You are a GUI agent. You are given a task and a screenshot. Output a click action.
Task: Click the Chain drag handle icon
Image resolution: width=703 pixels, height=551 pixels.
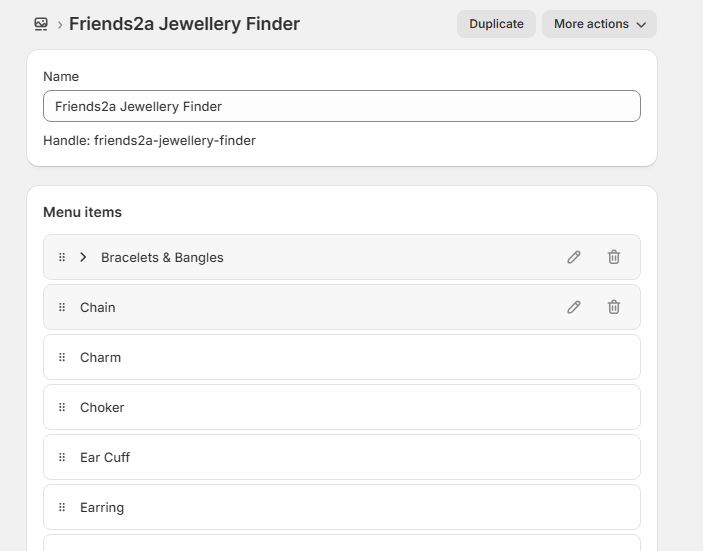pyautogui.click(x=62, y=307)
